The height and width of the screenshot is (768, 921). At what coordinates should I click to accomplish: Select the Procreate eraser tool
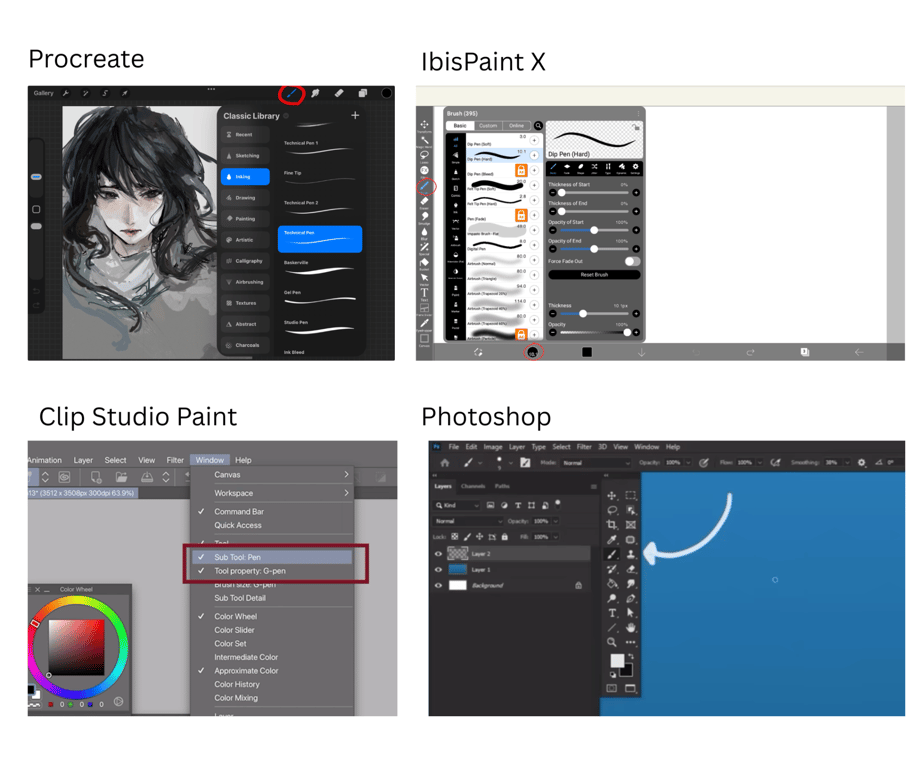[x=339, y=93]
